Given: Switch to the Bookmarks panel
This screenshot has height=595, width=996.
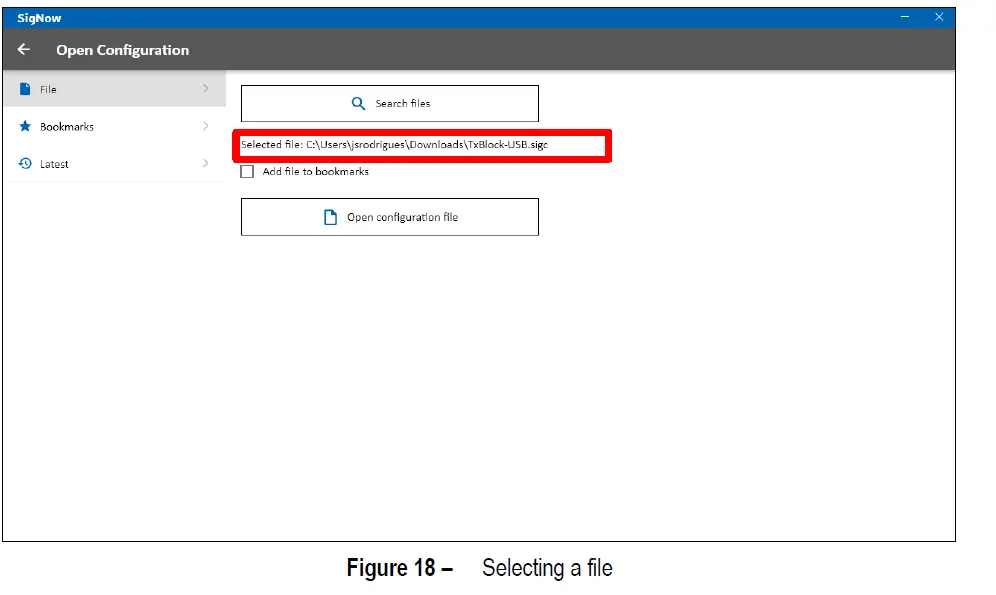Looking at the screenshot, I should pos(100,126).
